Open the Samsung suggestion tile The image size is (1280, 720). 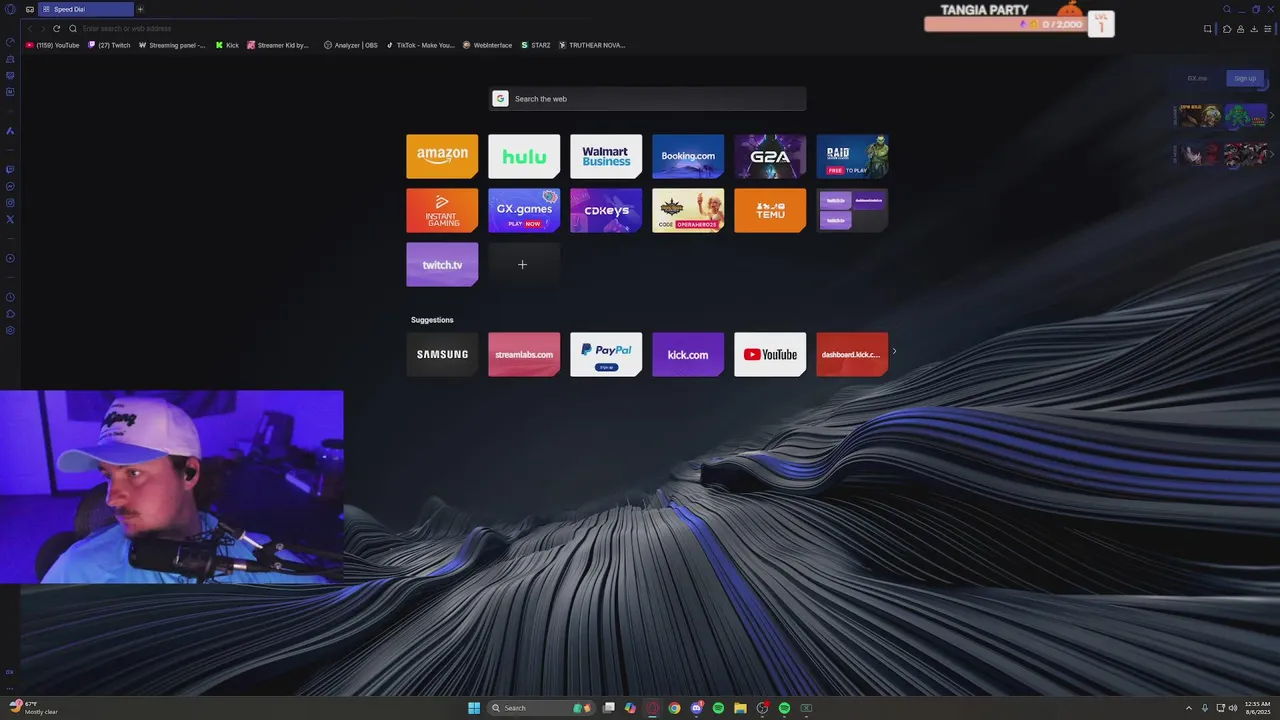pyautogui.click(x=442, y=354)
